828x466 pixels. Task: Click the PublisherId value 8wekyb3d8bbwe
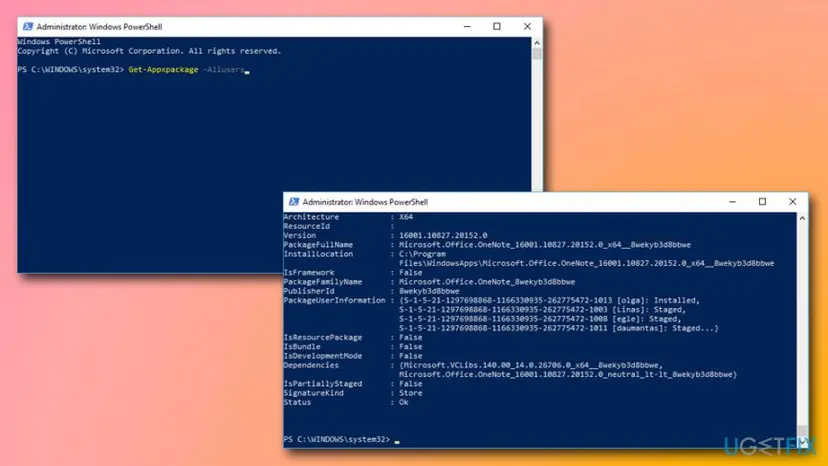tap(429, 291)
